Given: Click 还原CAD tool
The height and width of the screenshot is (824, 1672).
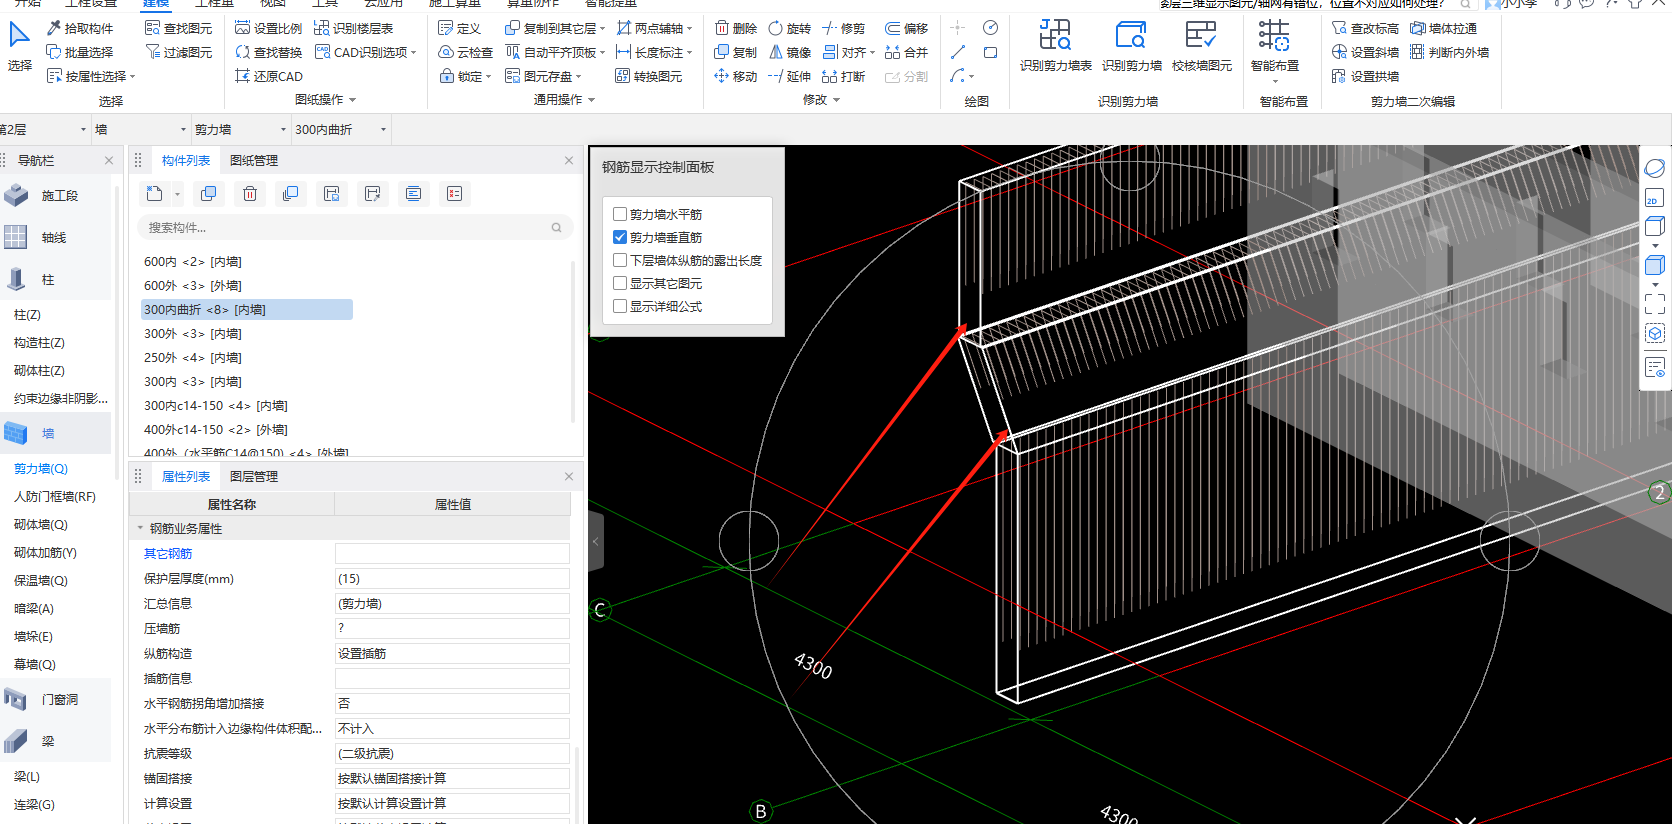Looking at the screenshot, I should point(268,76).
